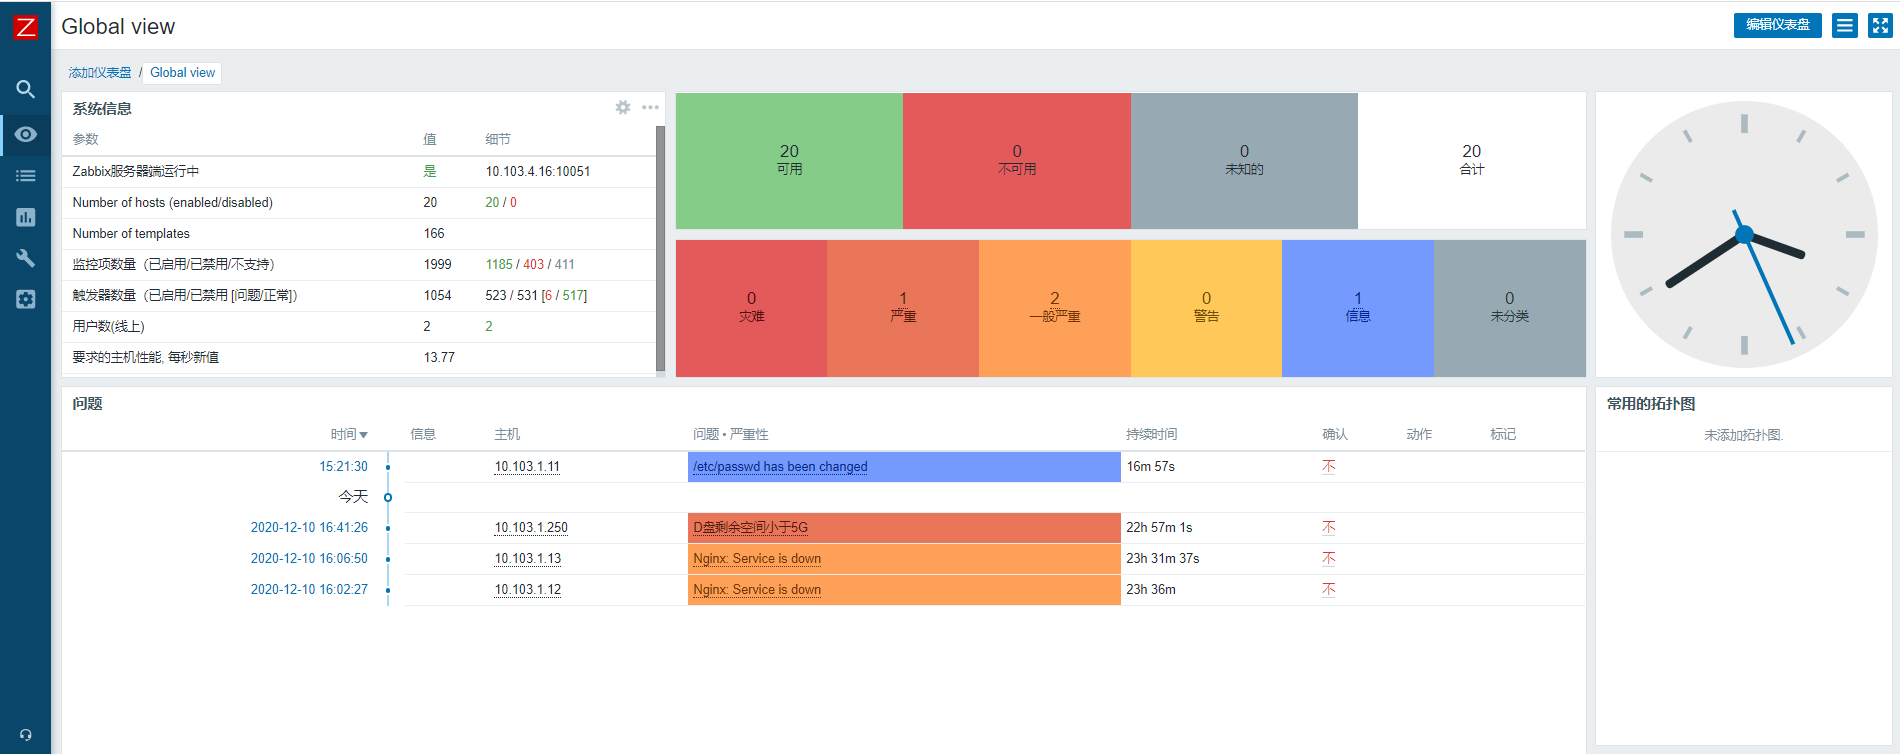
Task: Click the green 20 available hosts tile
Action: click(789, 161)
